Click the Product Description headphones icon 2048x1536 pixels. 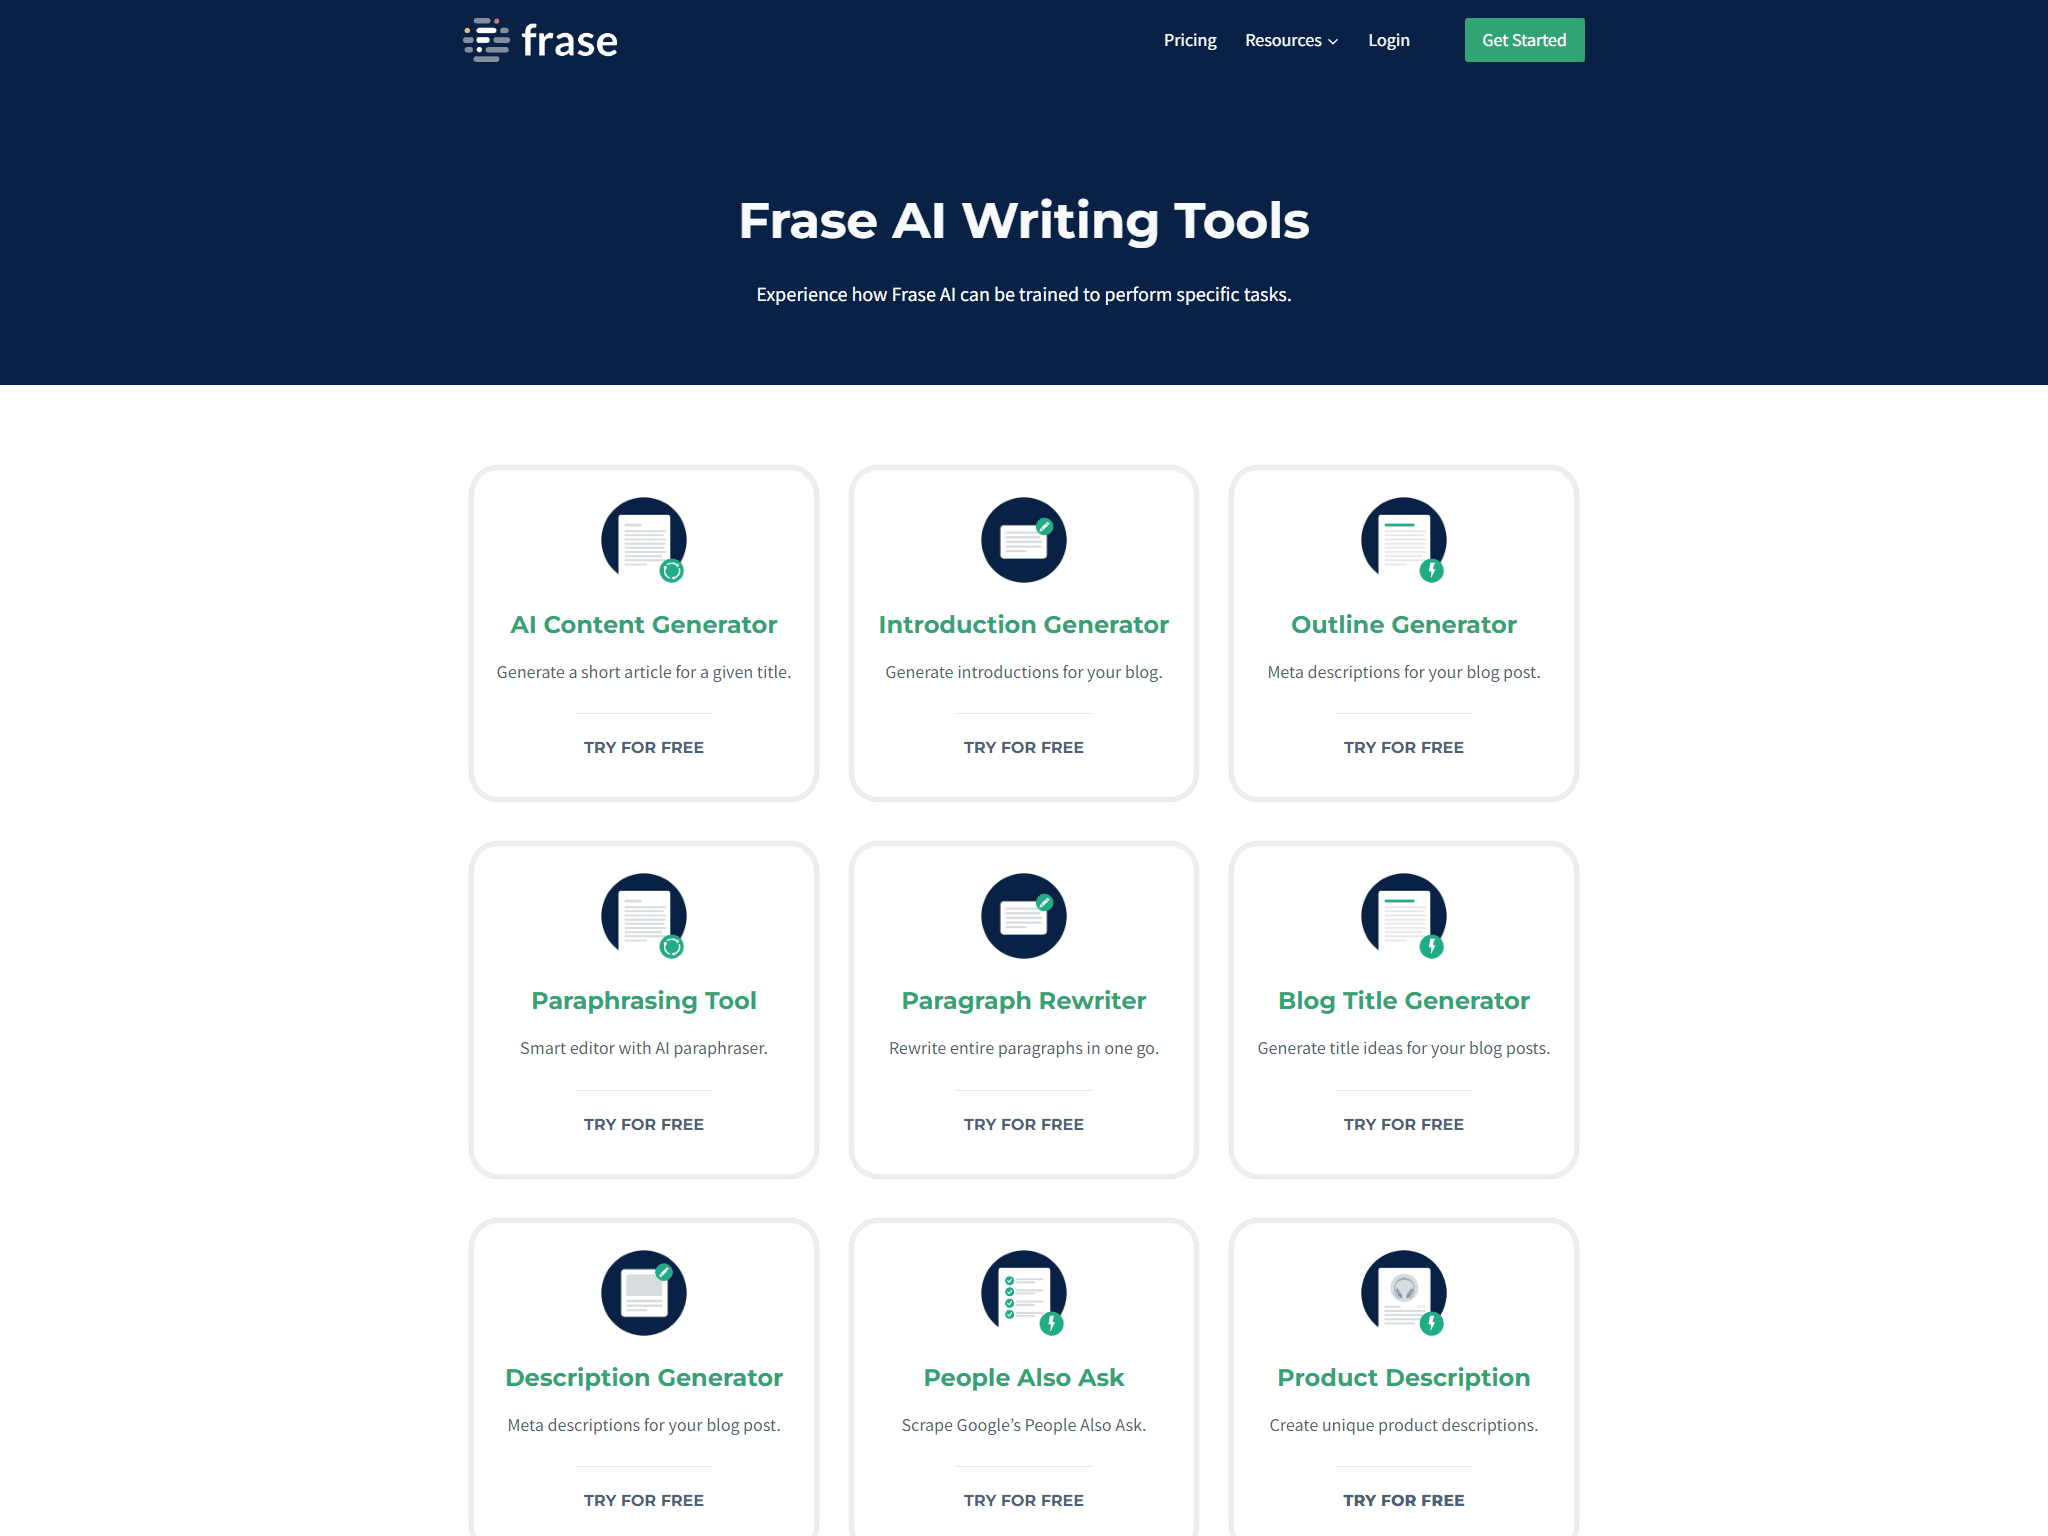[1404, 1293]
